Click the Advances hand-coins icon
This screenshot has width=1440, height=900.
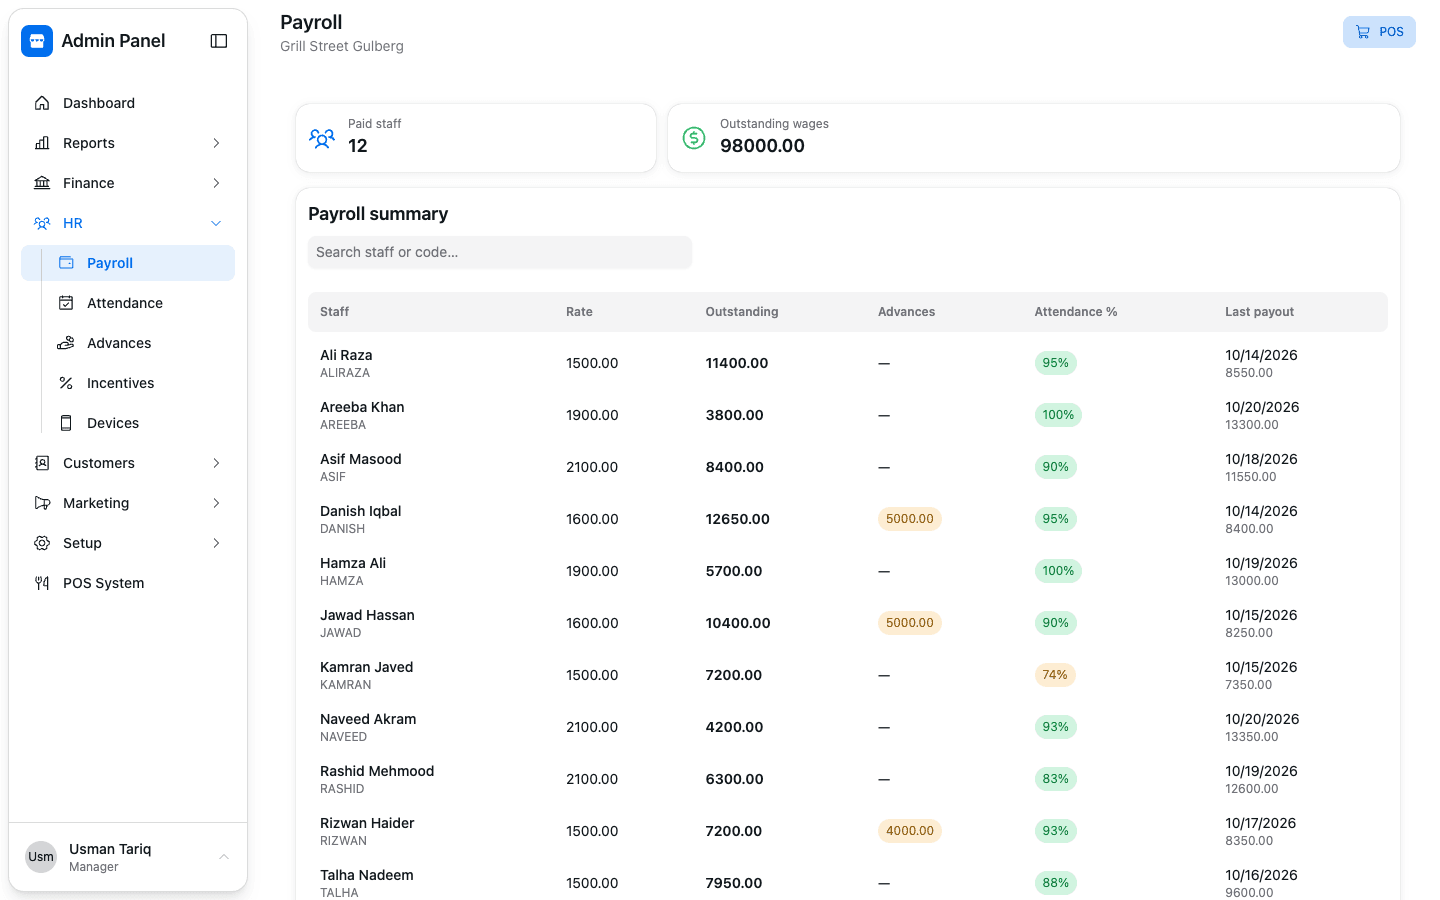pyautogui.click(x=66, y=343)
